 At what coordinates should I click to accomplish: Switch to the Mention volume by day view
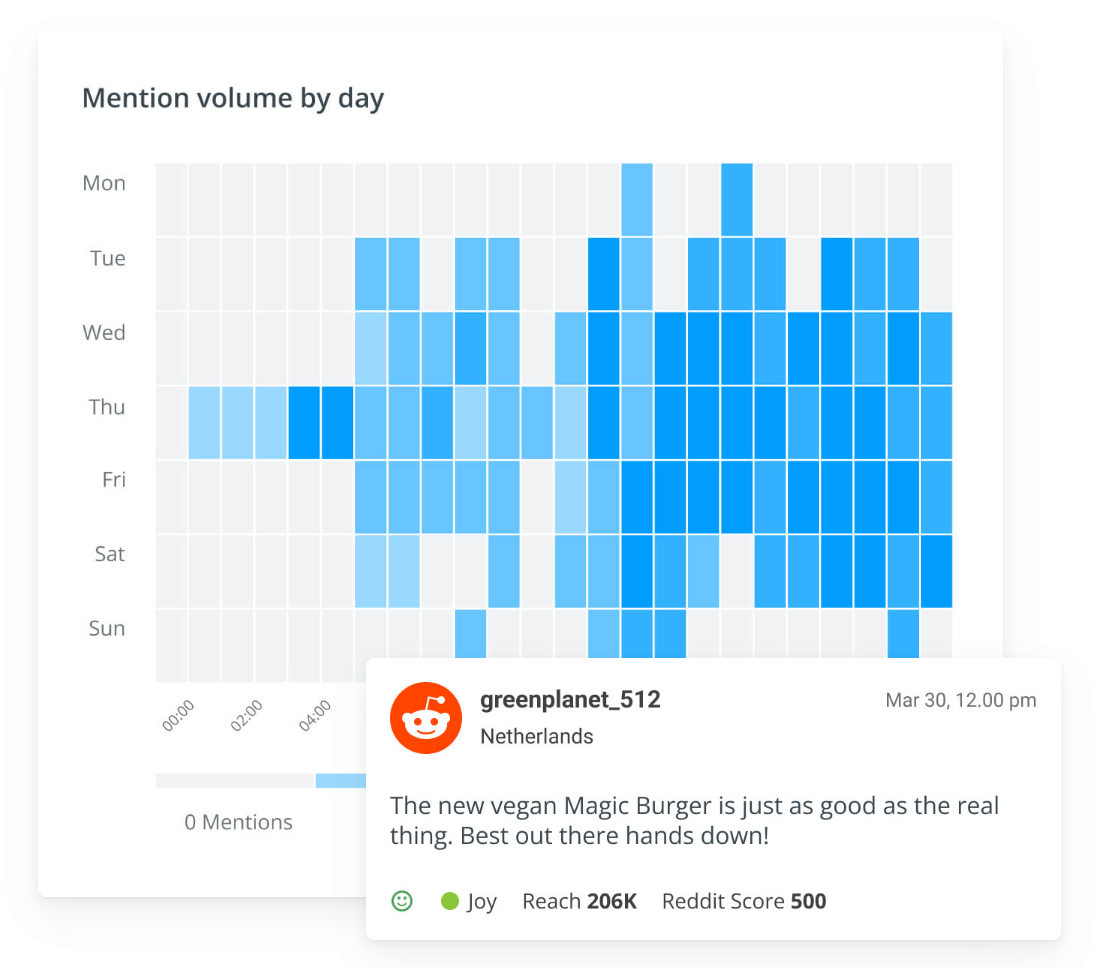[x=233, y=97]
